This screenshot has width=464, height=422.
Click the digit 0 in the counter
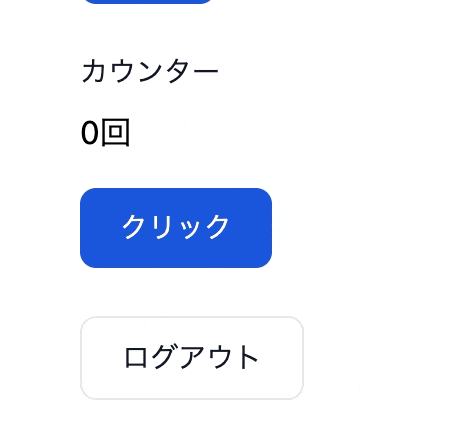tap(90, 133)
